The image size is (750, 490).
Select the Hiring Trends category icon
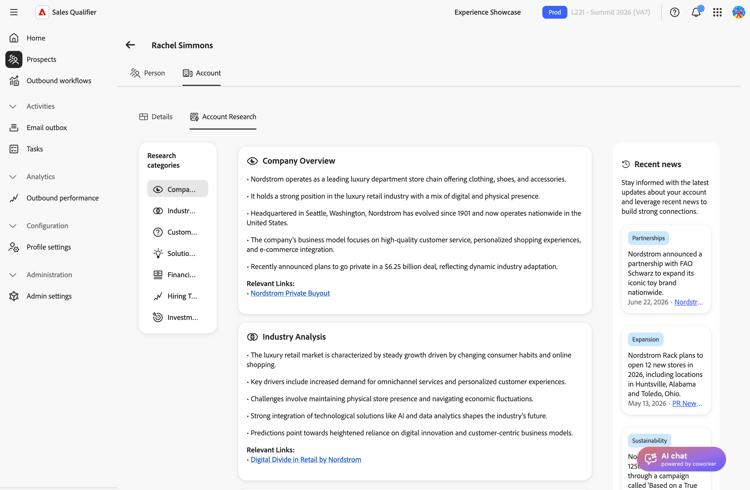158,296
